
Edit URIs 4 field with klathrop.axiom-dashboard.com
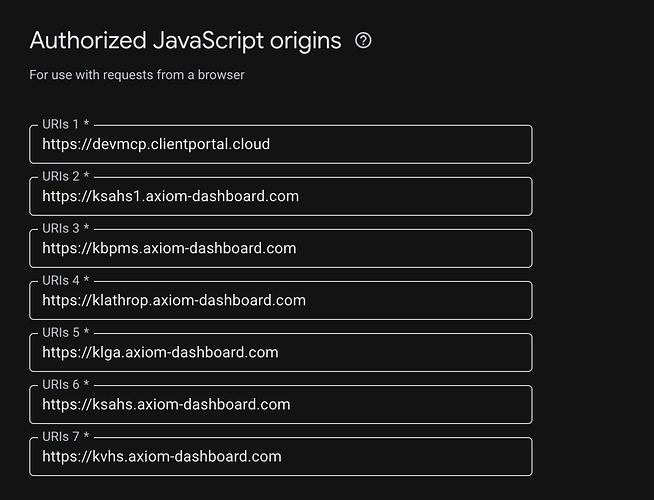(x=281, y=301)
